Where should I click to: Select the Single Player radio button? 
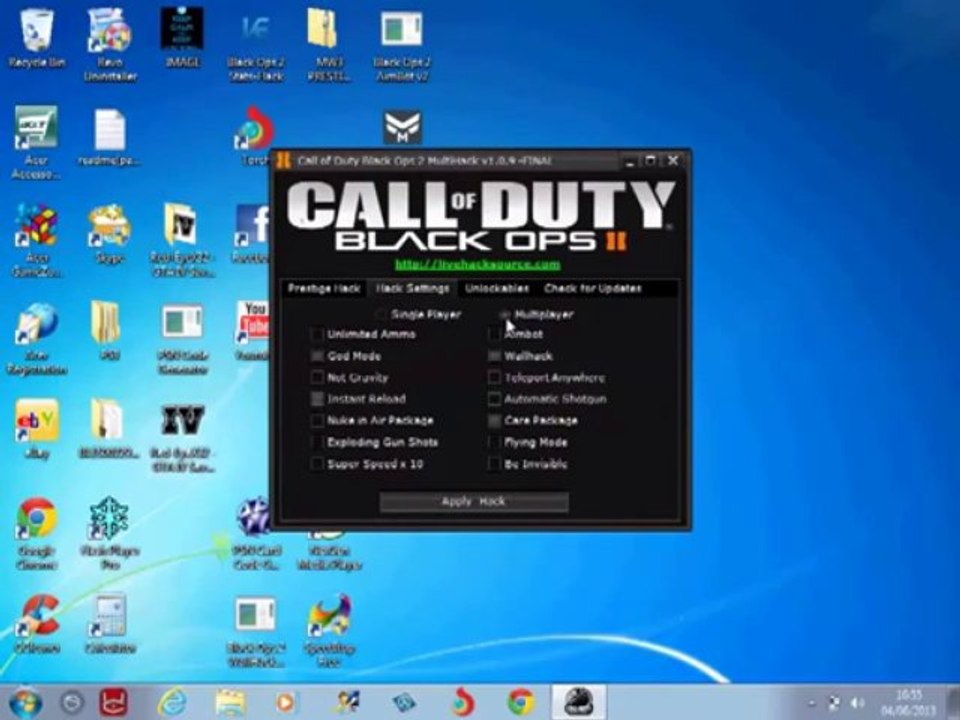(381, 314)
